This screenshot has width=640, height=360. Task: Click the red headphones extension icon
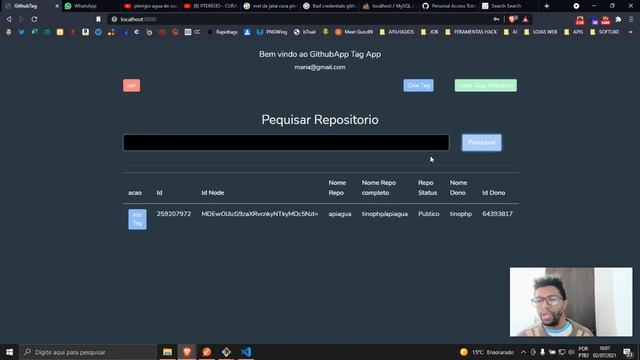click(x=580, y=20)
